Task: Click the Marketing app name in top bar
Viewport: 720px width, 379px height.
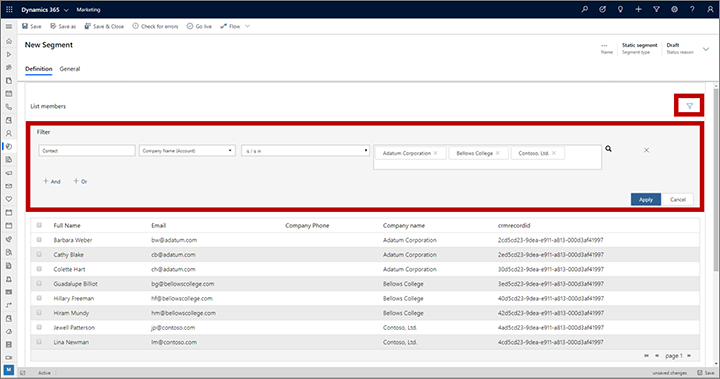Action: (x=88, y=10)
